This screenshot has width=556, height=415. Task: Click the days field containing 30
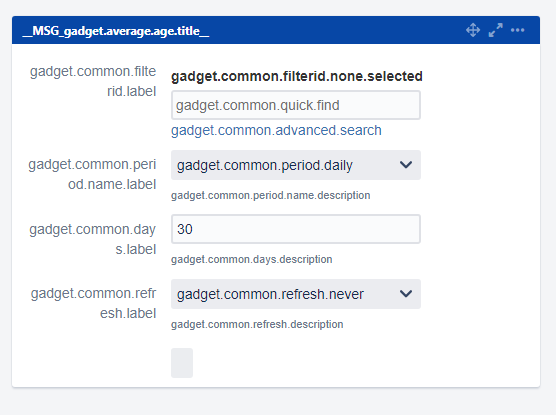(x=296, y=229)
